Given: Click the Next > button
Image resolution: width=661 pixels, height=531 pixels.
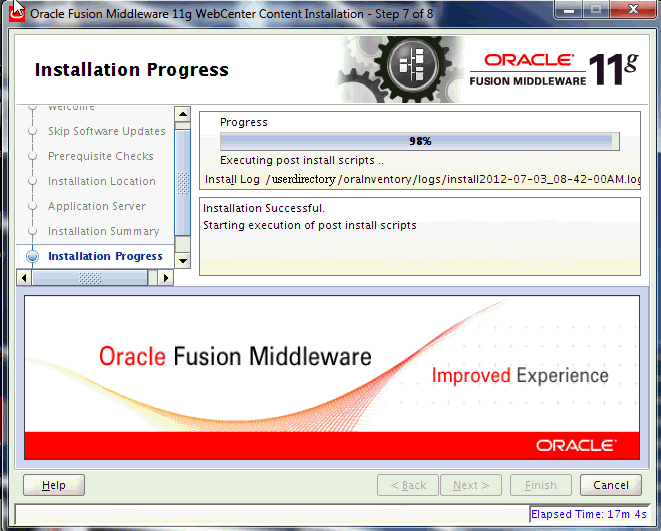Looking at the screenshot, I should (x=471, y=485).
